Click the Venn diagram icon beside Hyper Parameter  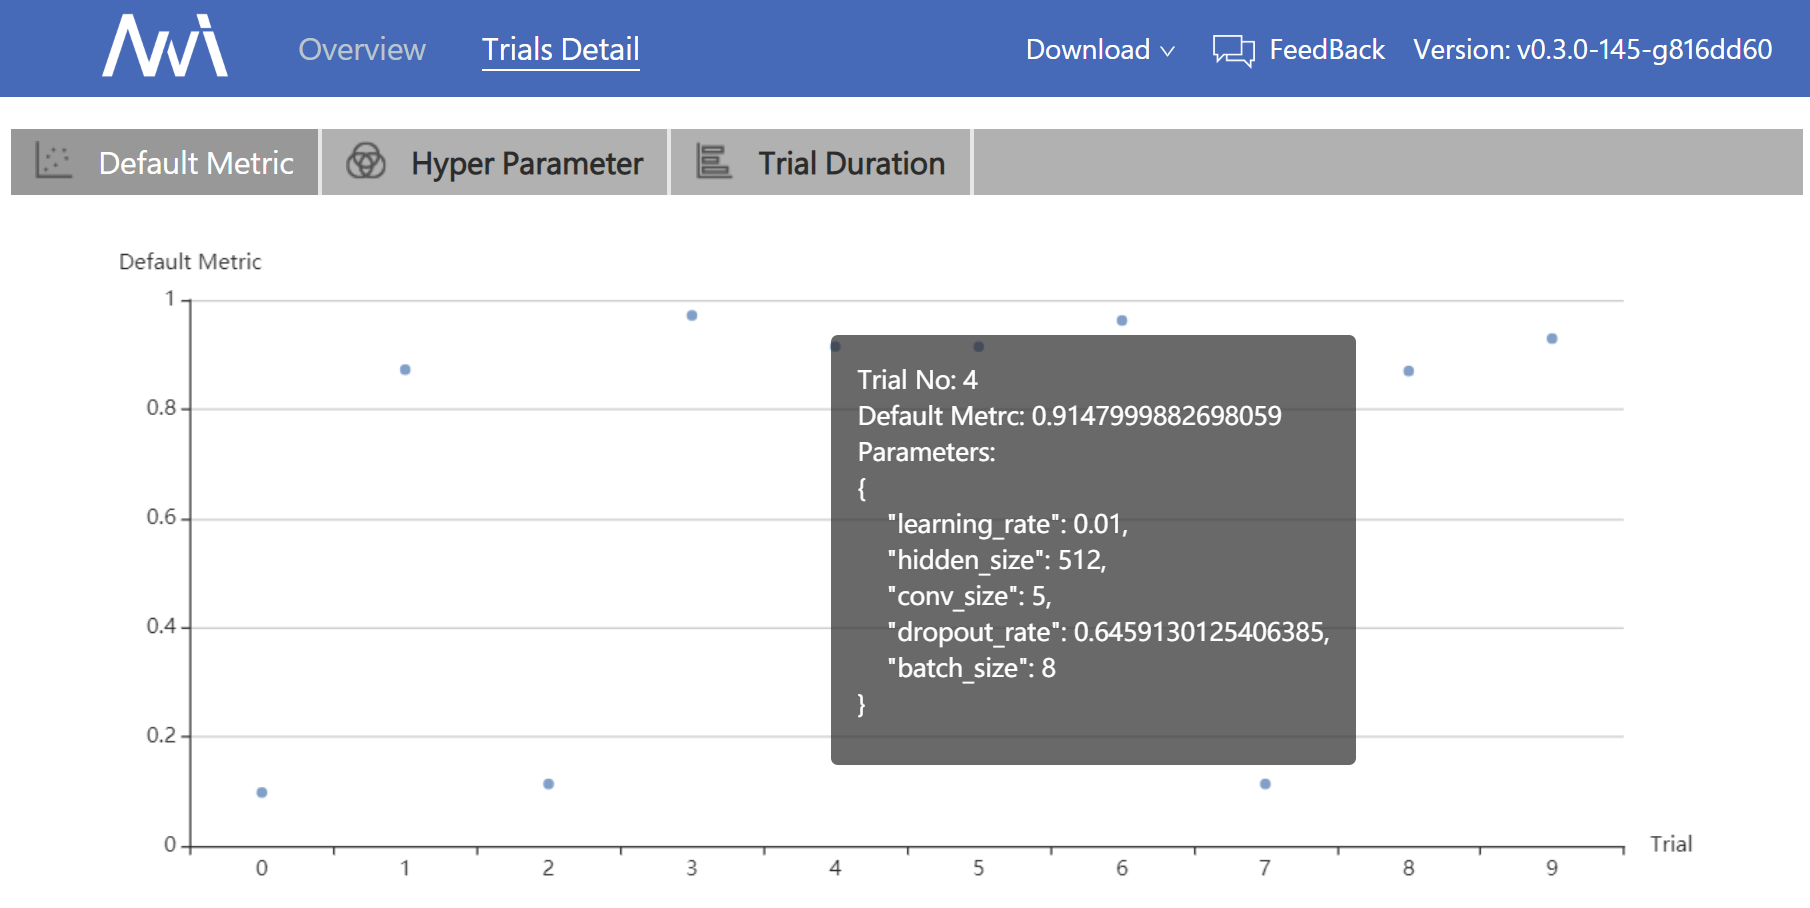367,161
